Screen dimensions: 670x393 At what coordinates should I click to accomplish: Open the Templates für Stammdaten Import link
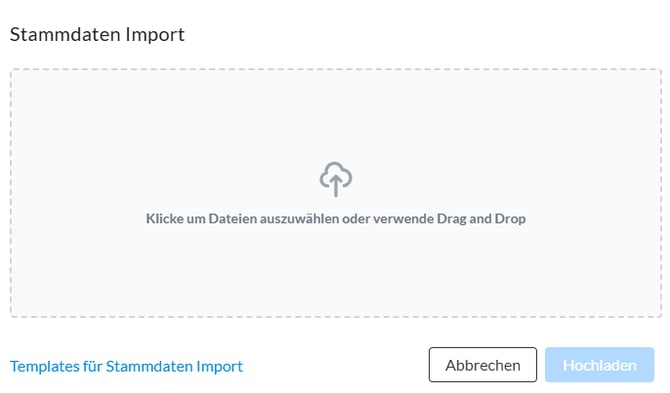126,366
